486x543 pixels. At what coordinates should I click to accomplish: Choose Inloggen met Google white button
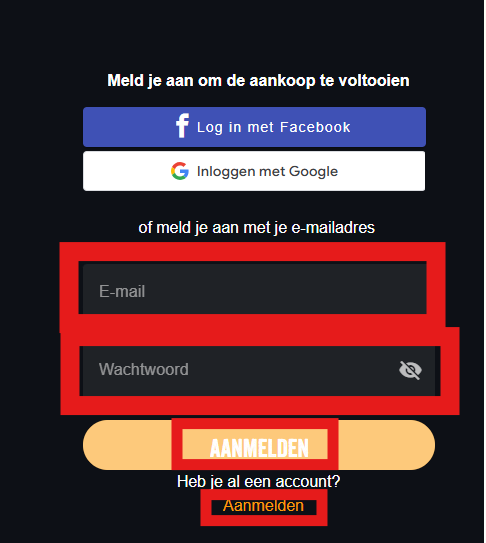pyautogui.click(x=254, y=171)
